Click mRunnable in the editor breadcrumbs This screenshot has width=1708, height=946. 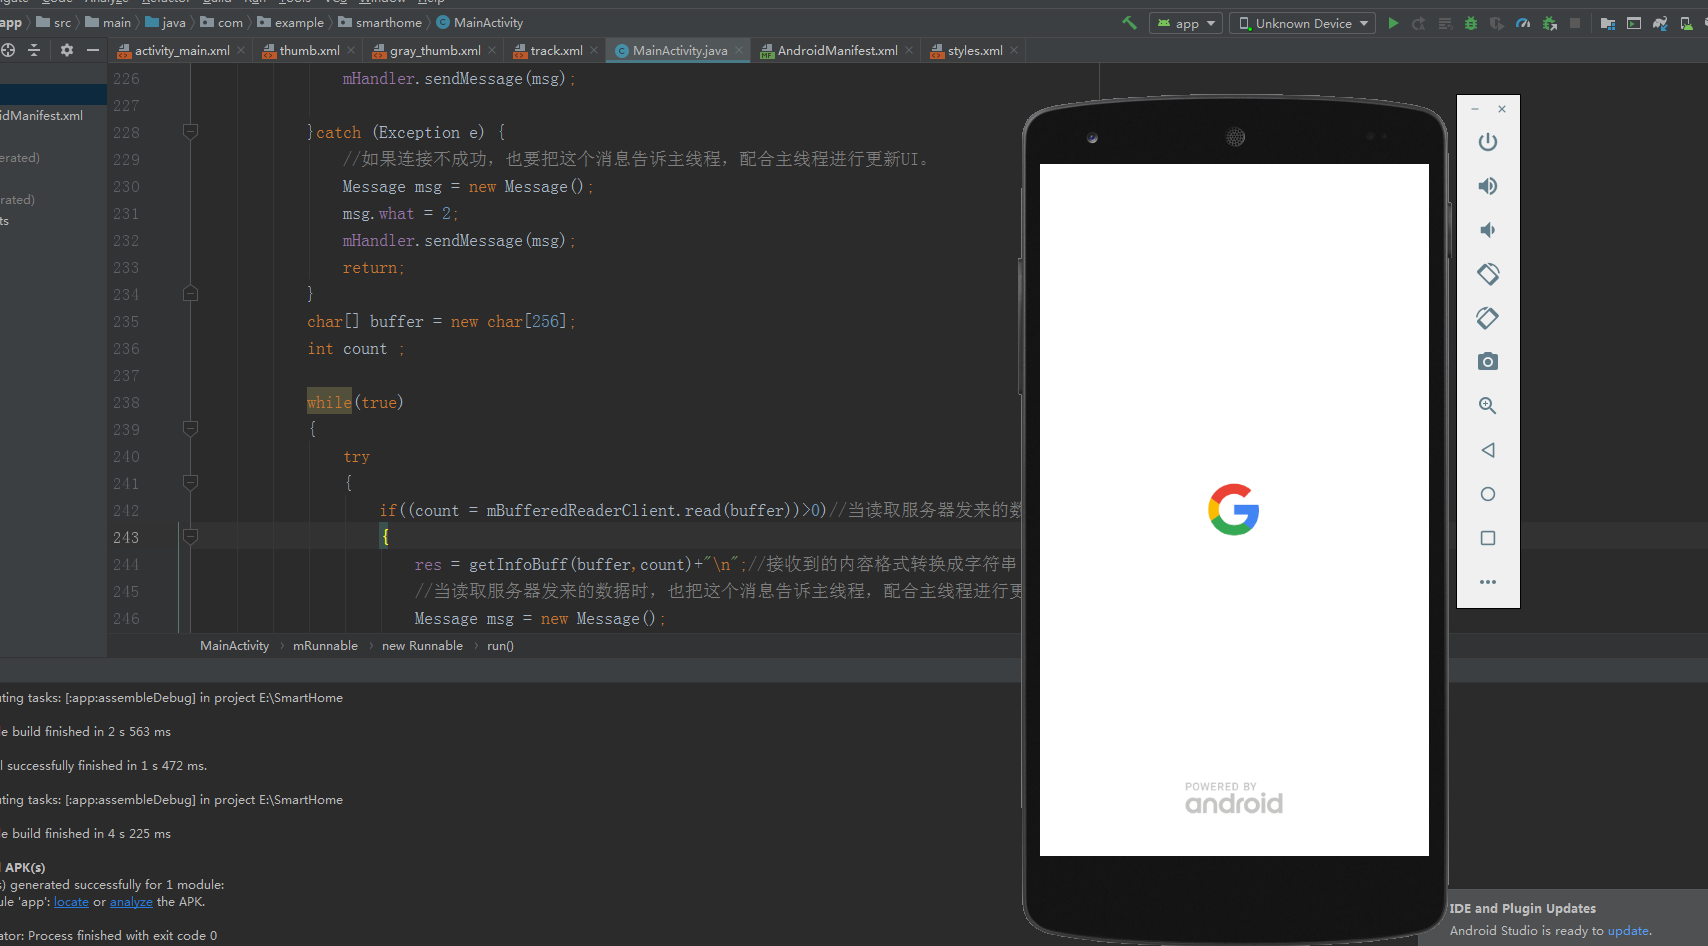[325, 645]
